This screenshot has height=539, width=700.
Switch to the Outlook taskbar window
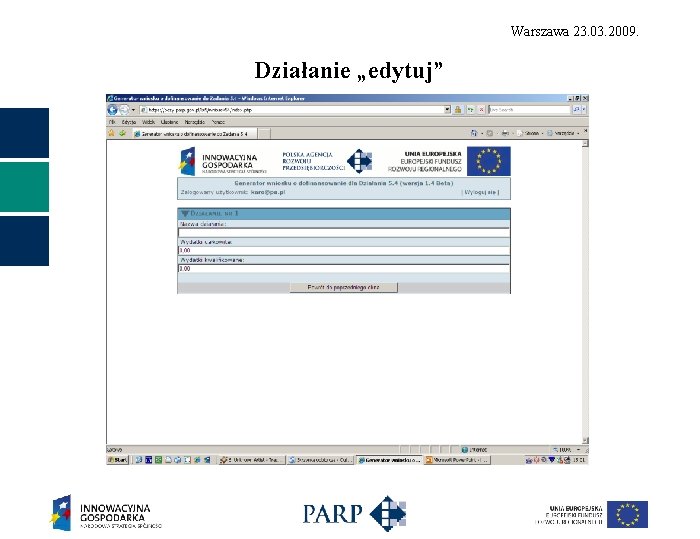[321, 460]
